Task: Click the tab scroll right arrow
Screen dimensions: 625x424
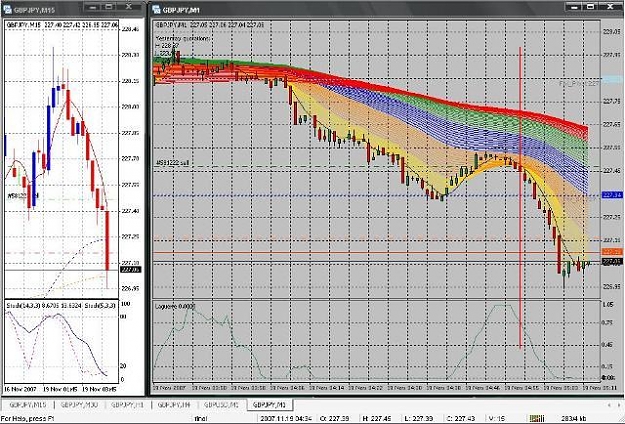Action: [618, 405]
